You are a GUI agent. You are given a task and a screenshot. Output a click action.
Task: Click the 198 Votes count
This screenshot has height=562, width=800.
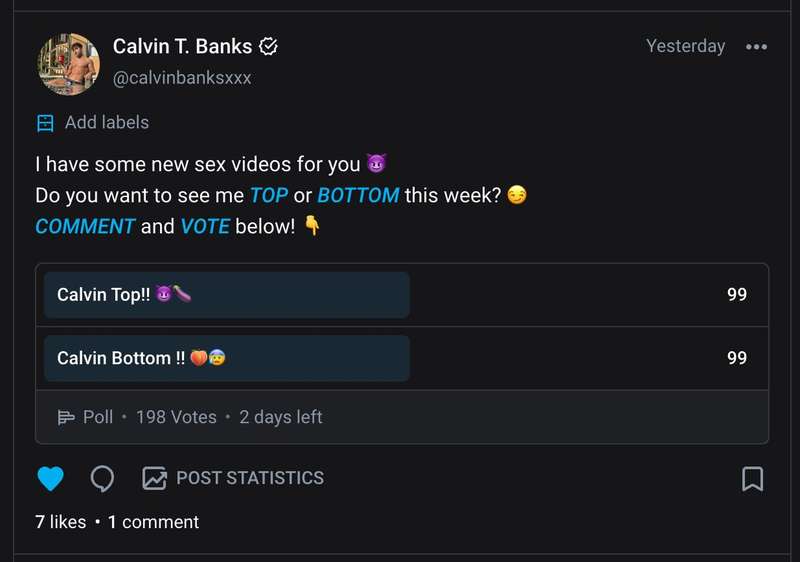(176, 417)
